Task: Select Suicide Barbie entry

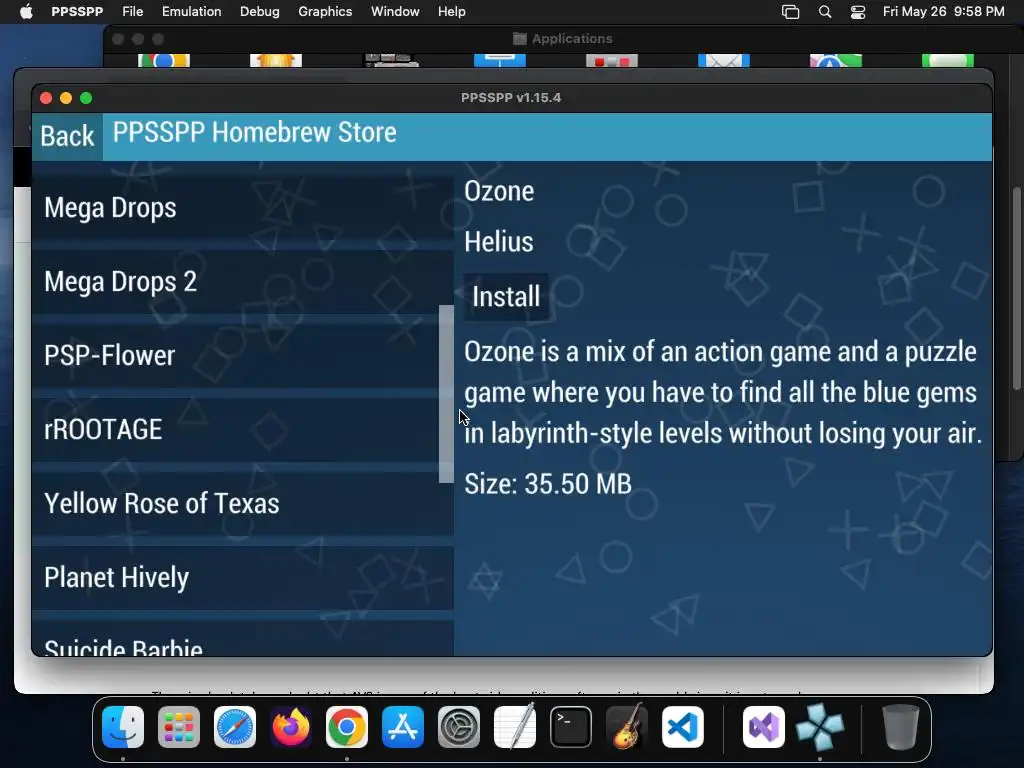Action: tap(242, 638)
